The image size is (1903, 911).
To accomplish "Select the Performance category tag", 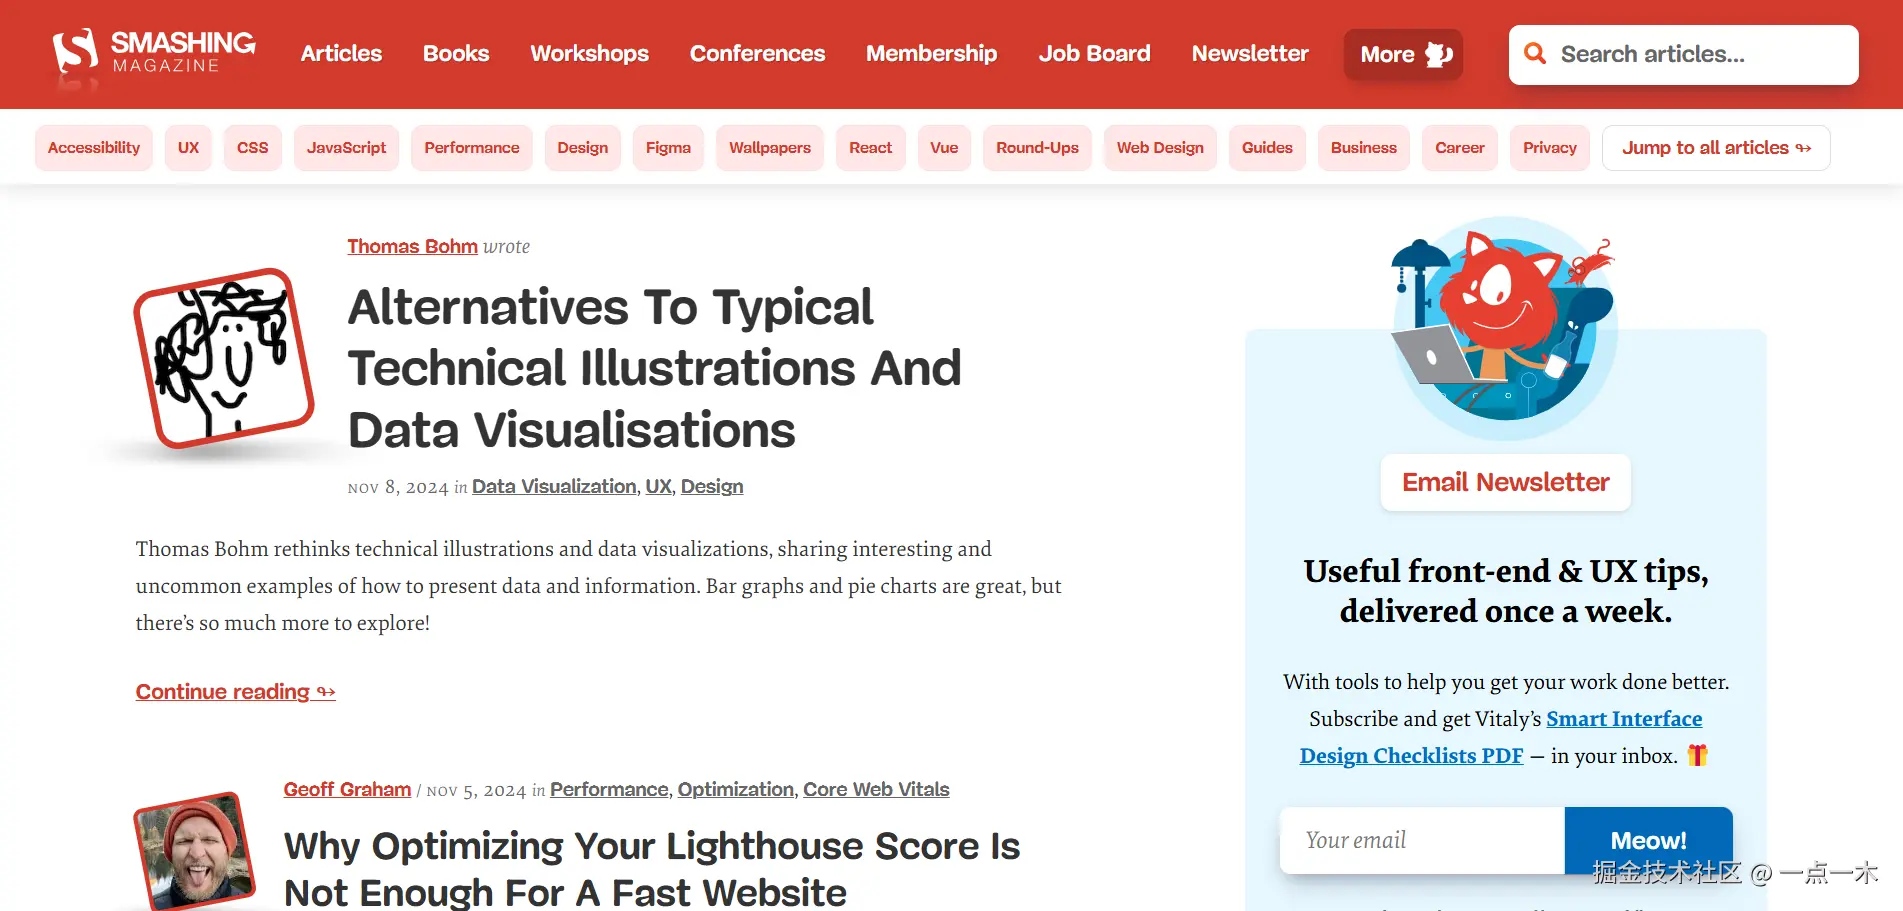I will (x=472, y=148).
